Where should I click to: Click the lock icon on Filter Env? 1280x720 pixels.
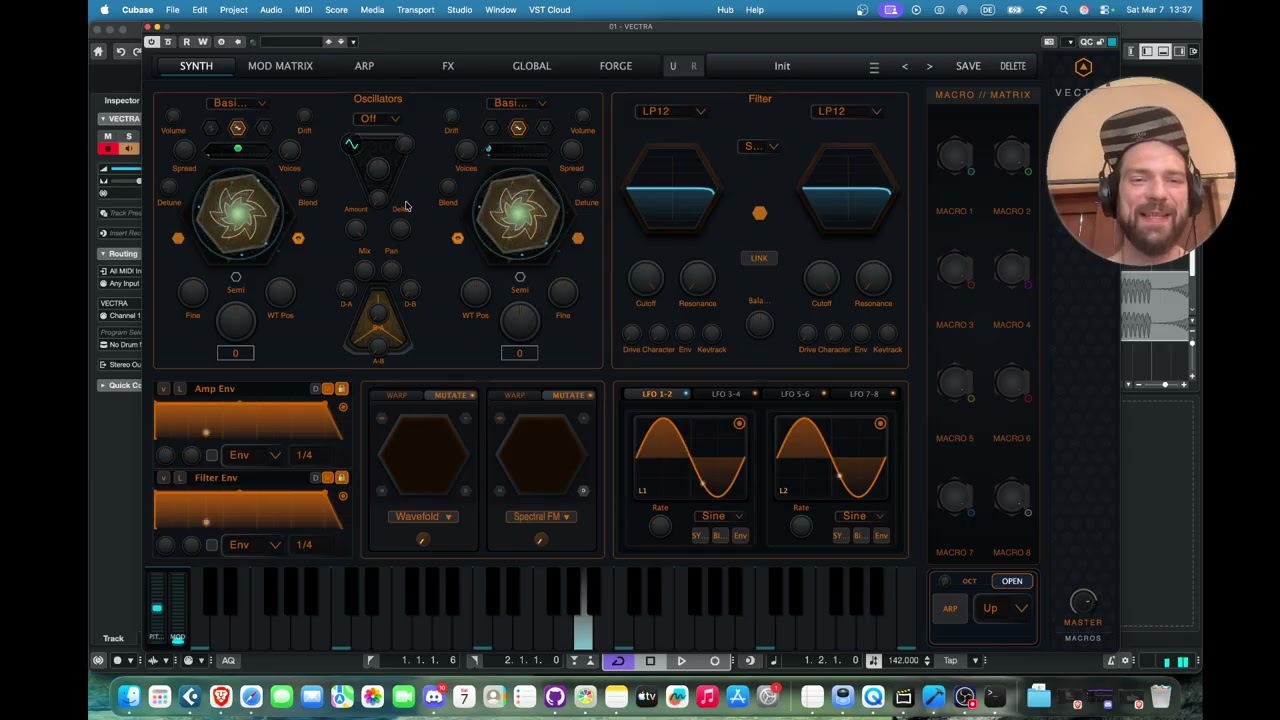(x=341, y=477)
